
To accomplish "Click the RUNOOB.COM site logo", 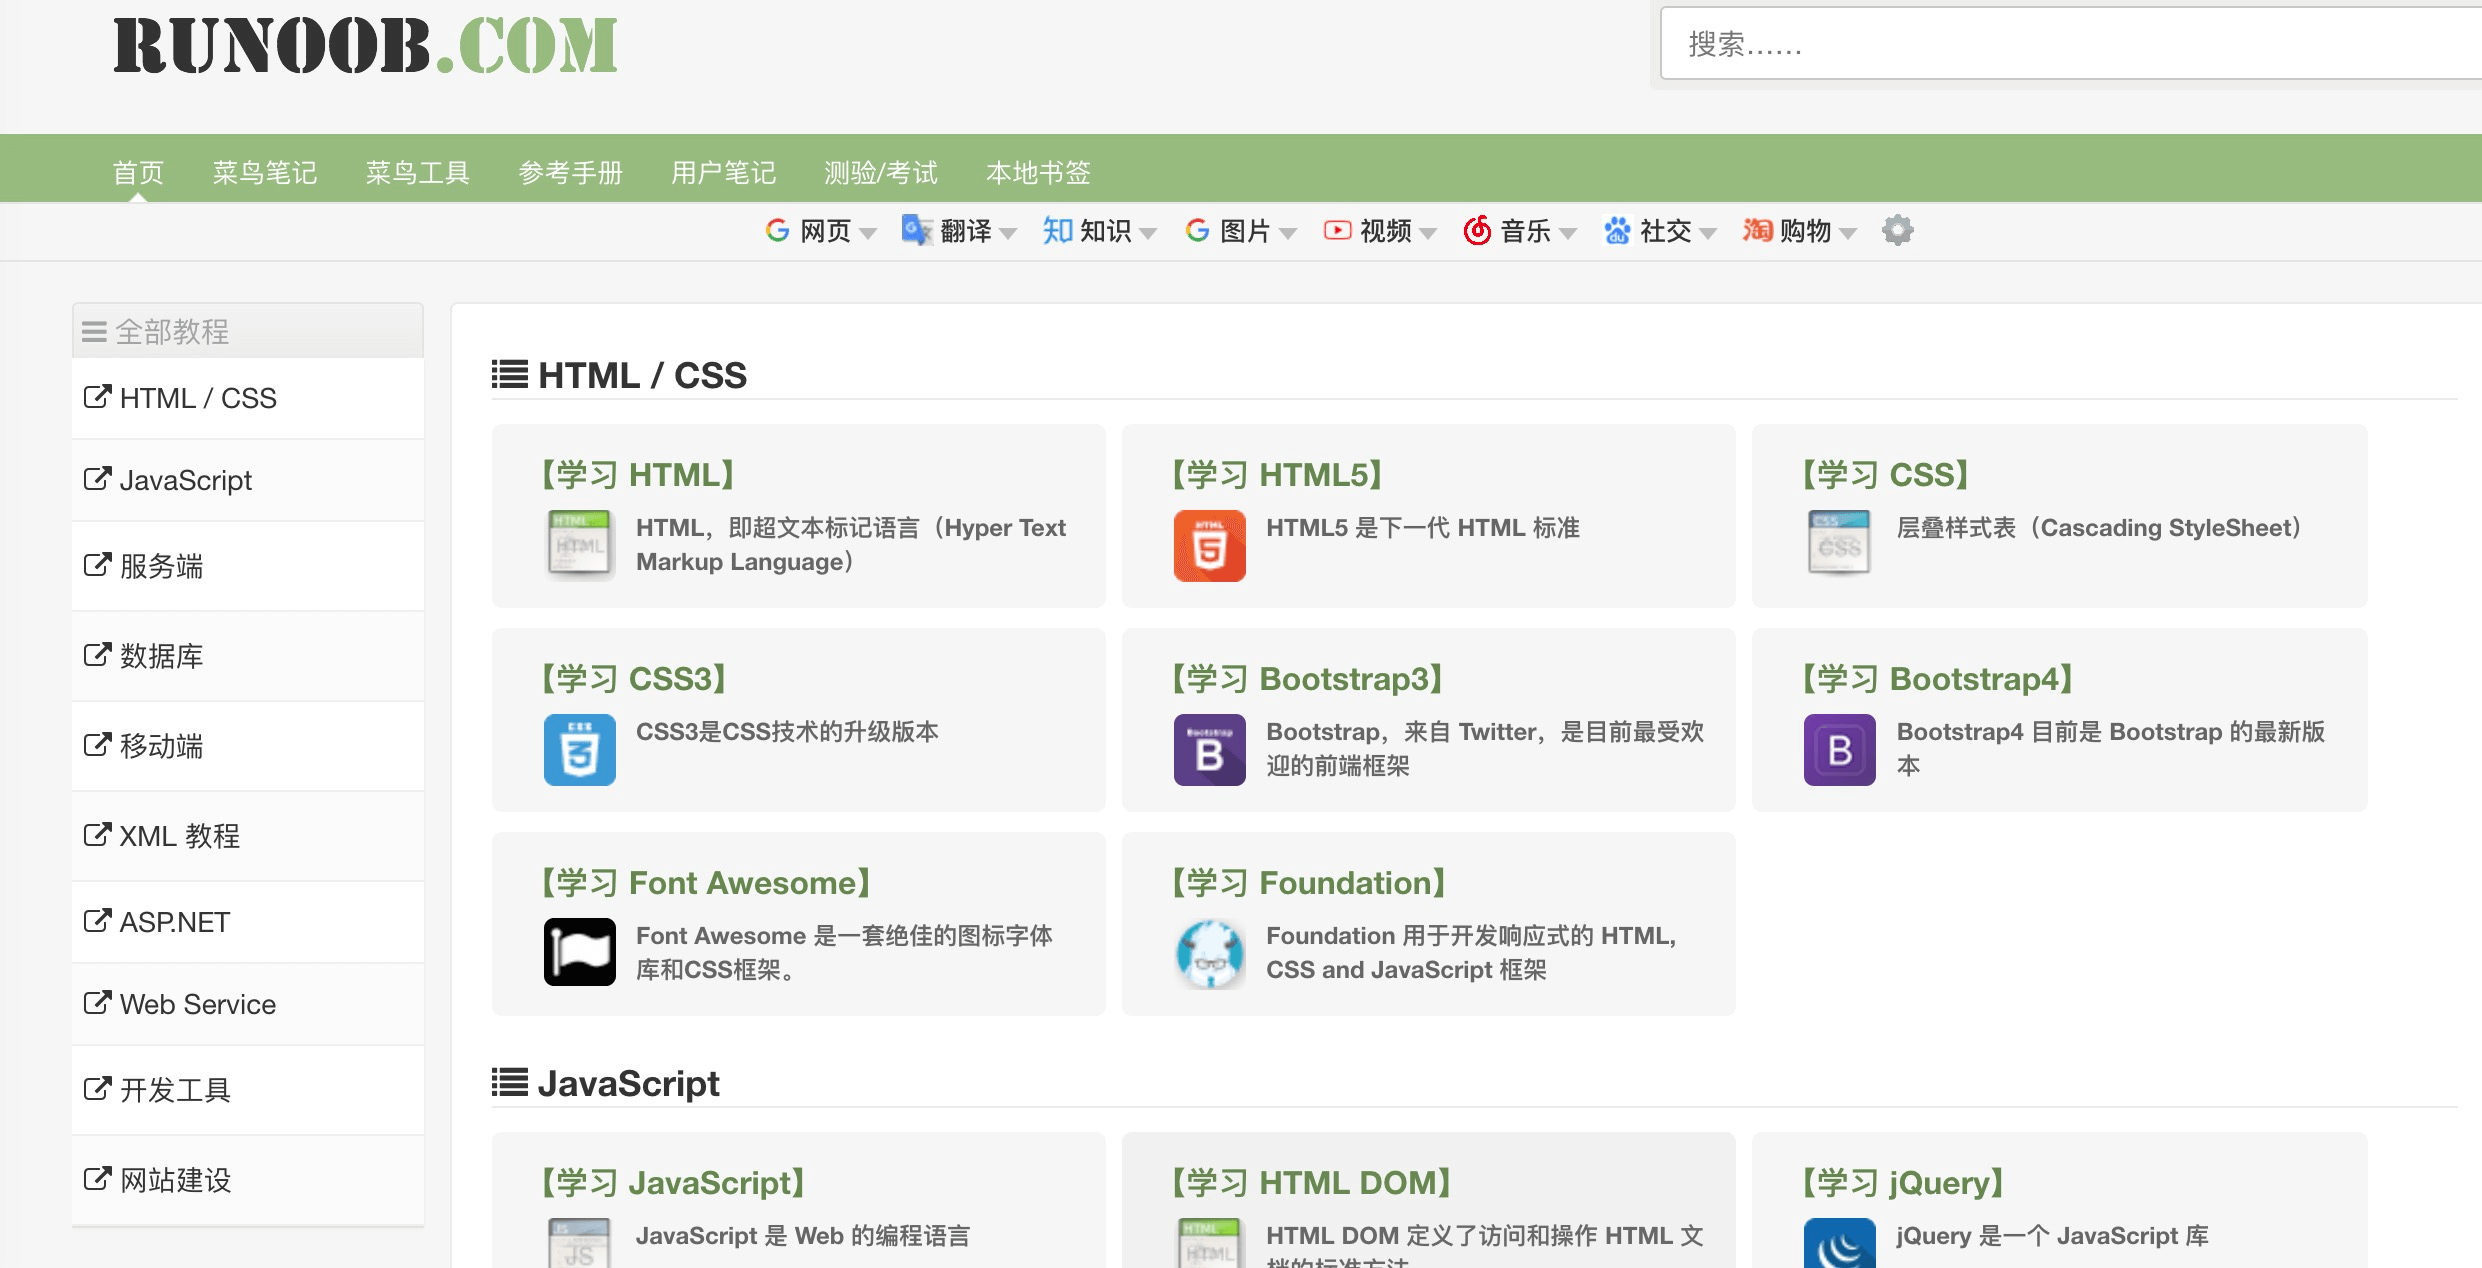I will [x=365, y=46].
